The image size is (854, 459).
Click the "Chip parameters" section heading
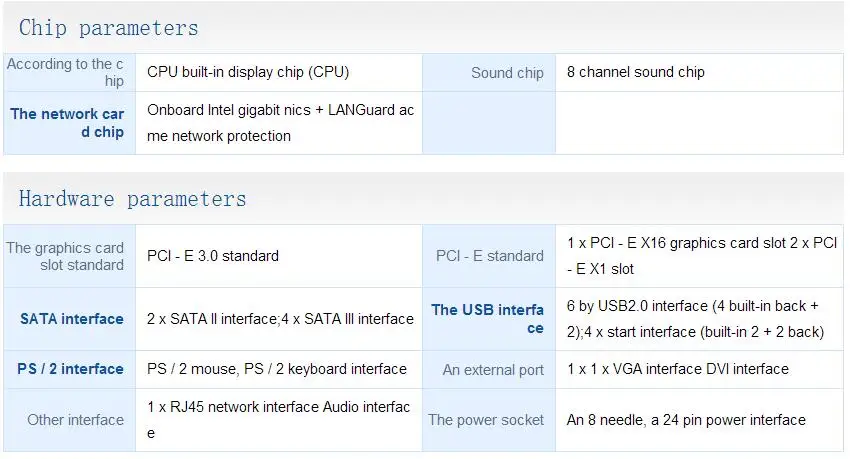click(109, 28)
